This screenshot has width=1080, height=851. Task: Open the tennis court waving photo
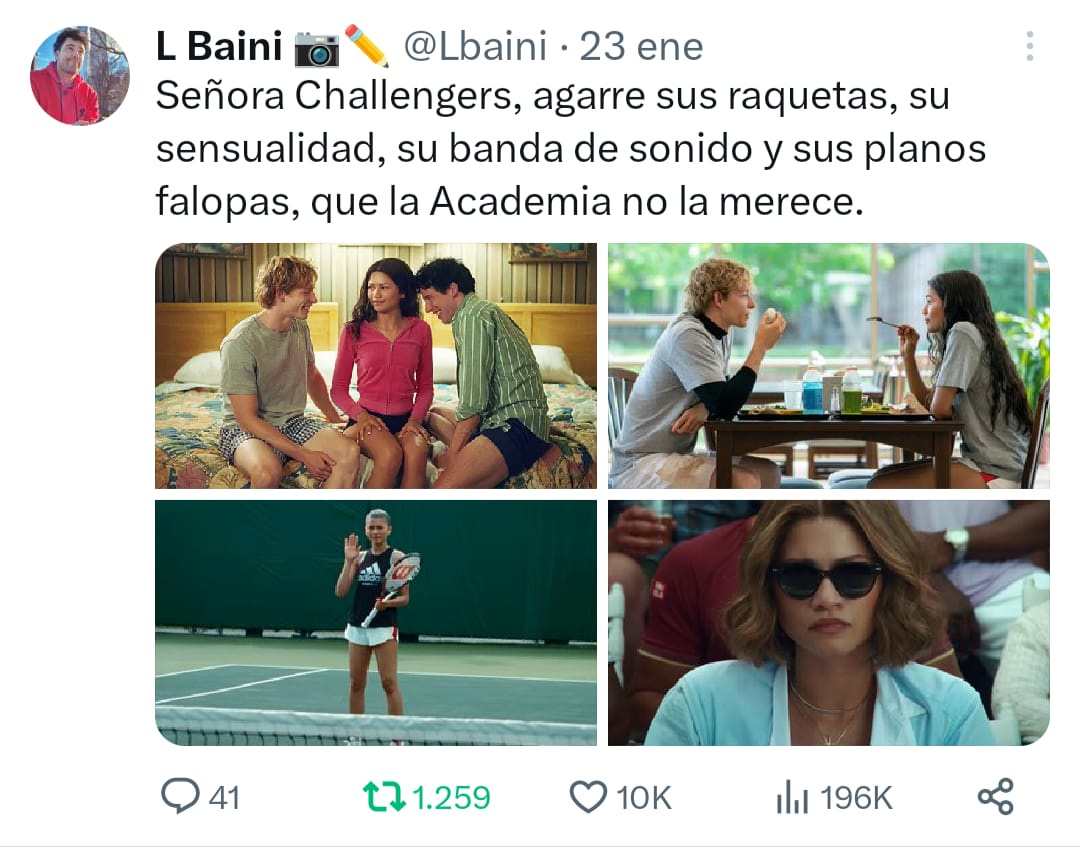376,623
